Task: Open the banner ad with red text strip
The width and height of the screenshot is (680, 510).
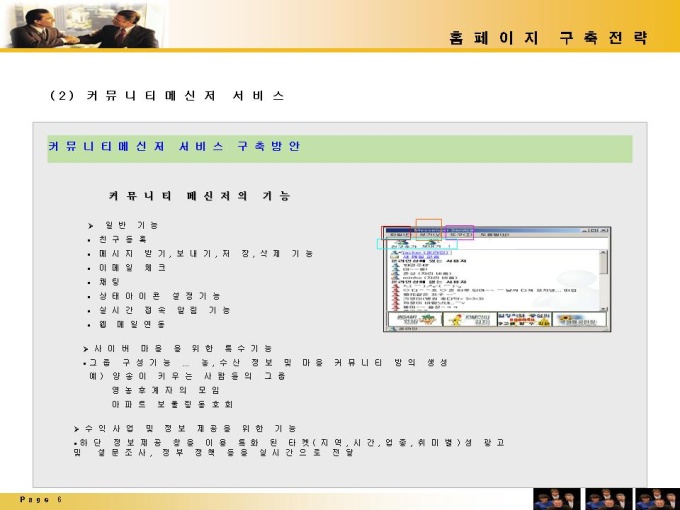Action: [x=524, y=319]
